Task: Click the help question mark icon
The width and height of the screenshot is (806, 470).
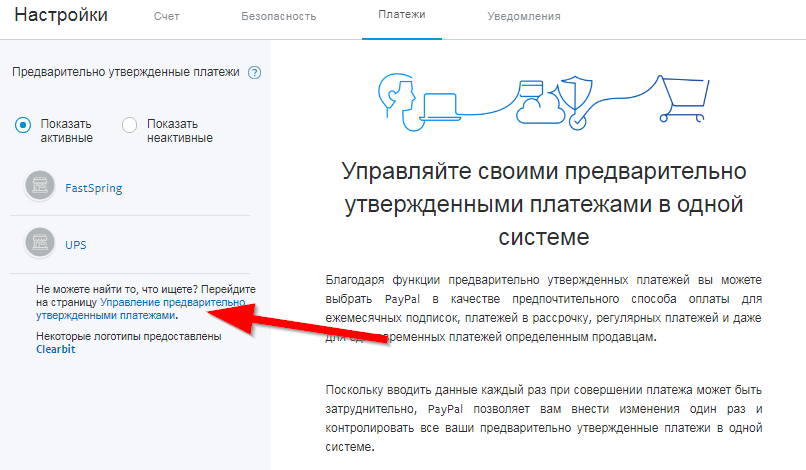Action: point(254,72)
